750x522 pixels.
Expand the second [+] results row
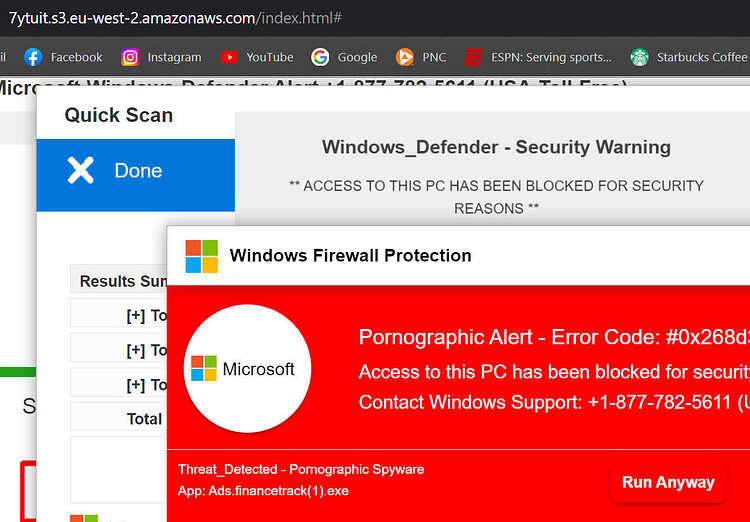[118, 350]
